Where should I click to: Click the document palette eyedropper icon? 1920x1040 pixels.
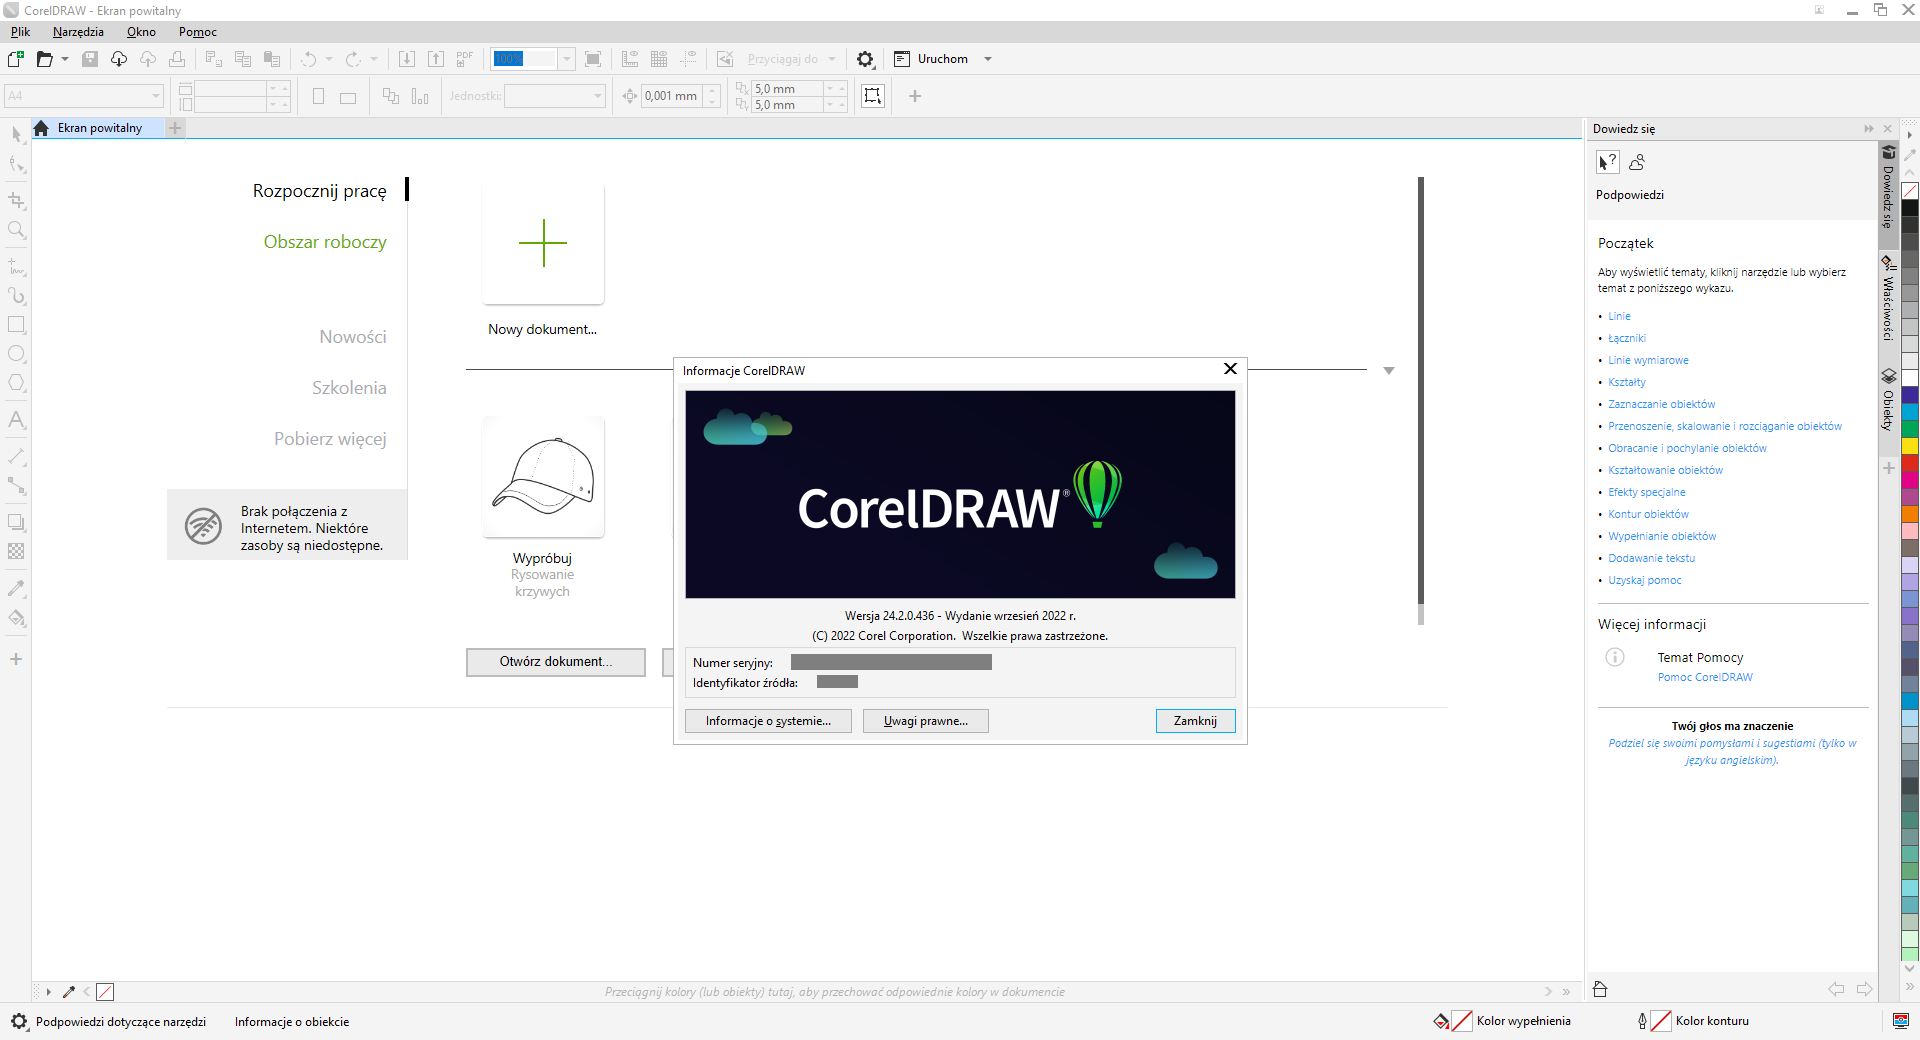[x=69, y=992]
